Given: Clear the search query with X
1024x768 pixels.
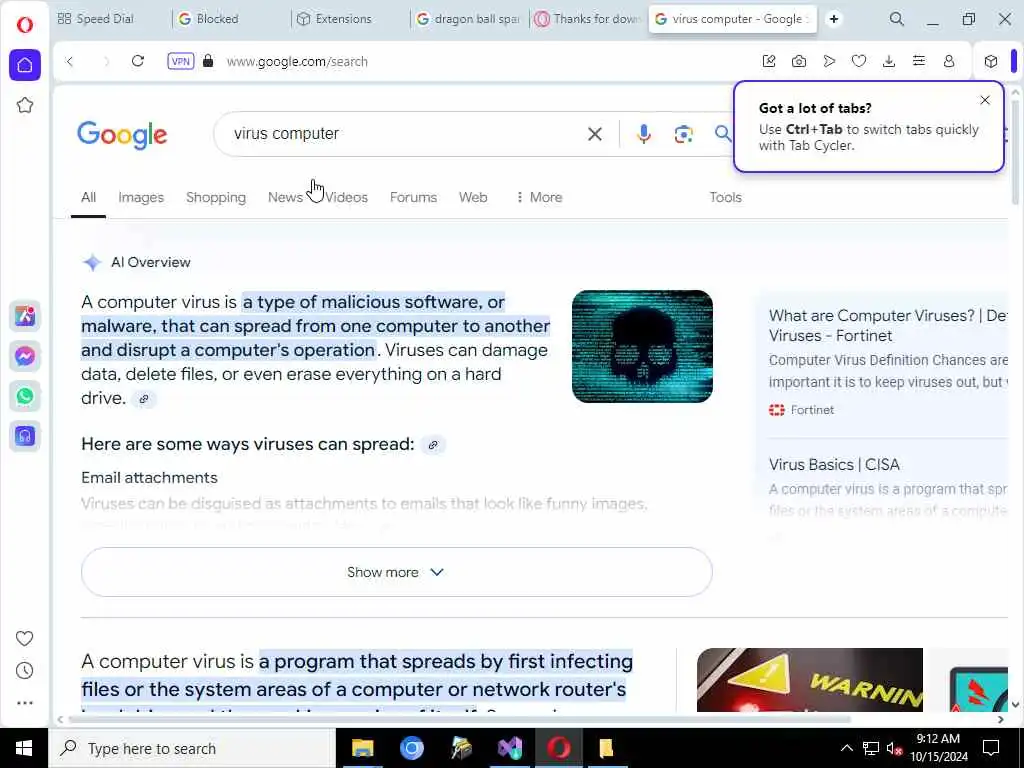Looking at the screenshot, I should pos(594,134).
